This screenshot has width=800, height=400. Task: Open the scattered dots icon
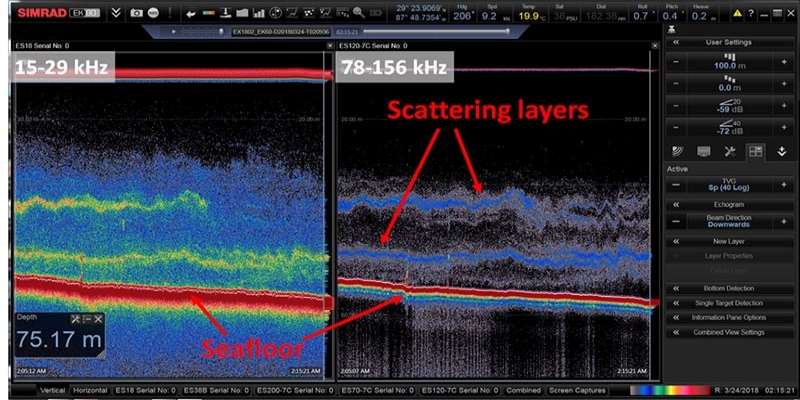pyautogui.click(x=309, y=13)
